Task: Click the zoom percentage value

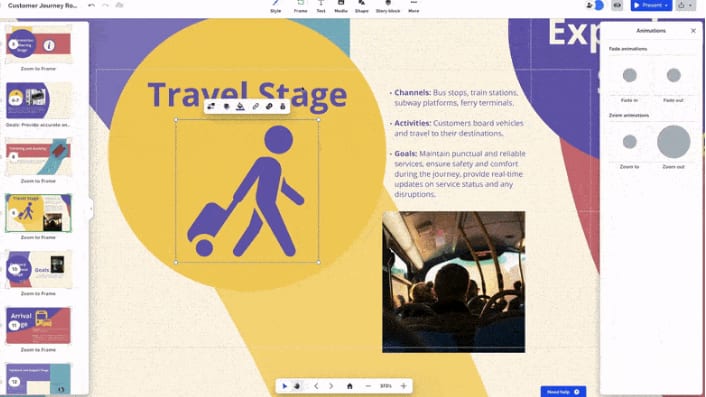Action: pyautogui.click(x=386, y=386)
